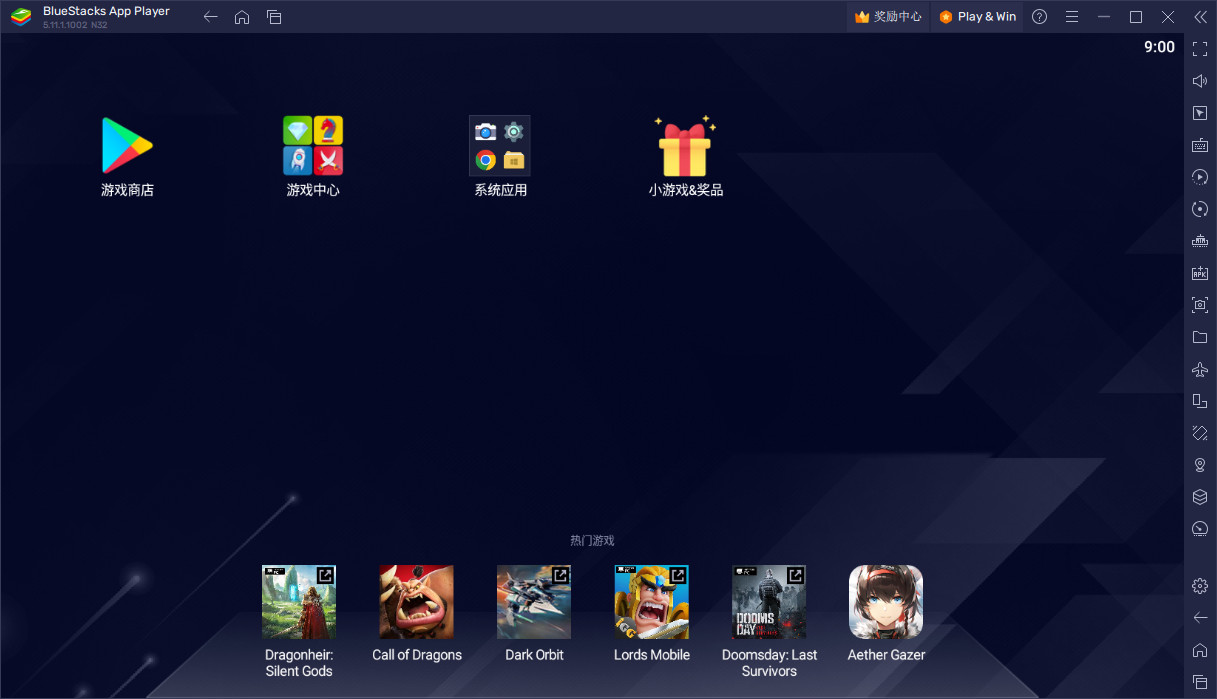Click the back arrow in side toolbar
The height and width of the screenshot is (699, 1217).
coord(1200,618)
